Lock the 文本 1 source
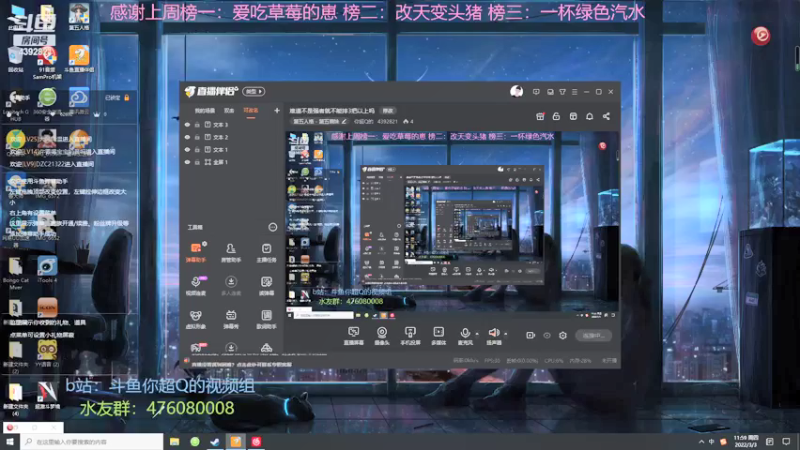 [x=197, y=149]
